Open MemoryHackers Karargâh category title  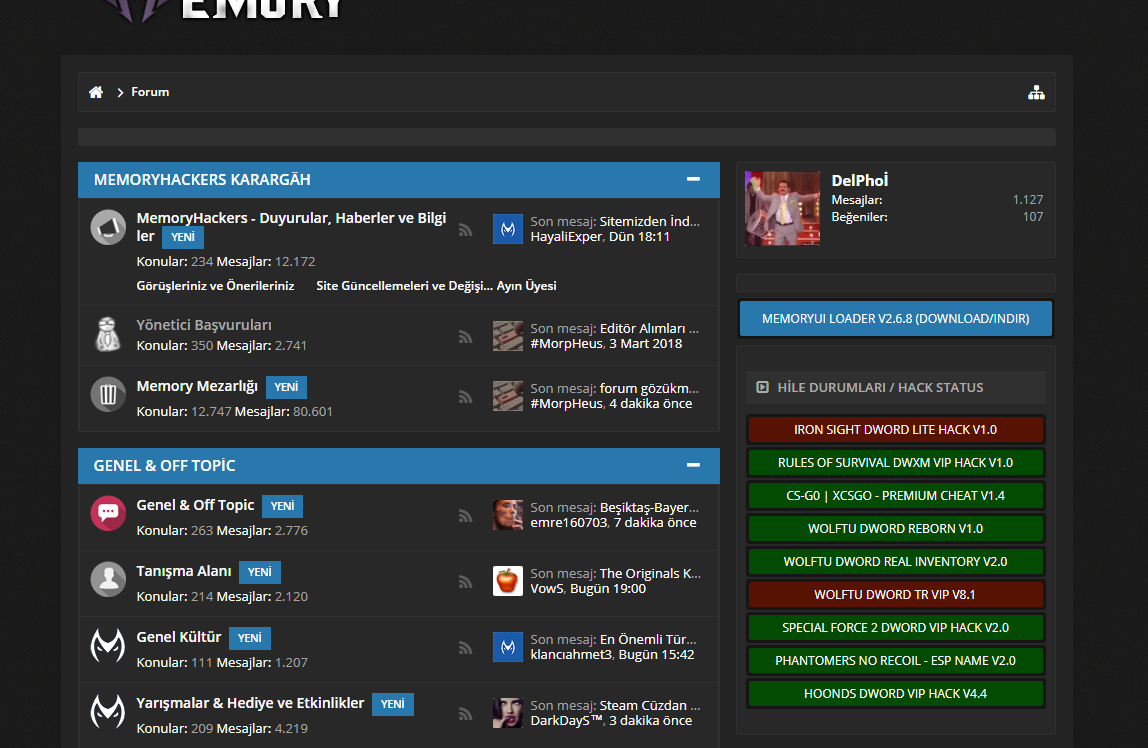point(202,180)
